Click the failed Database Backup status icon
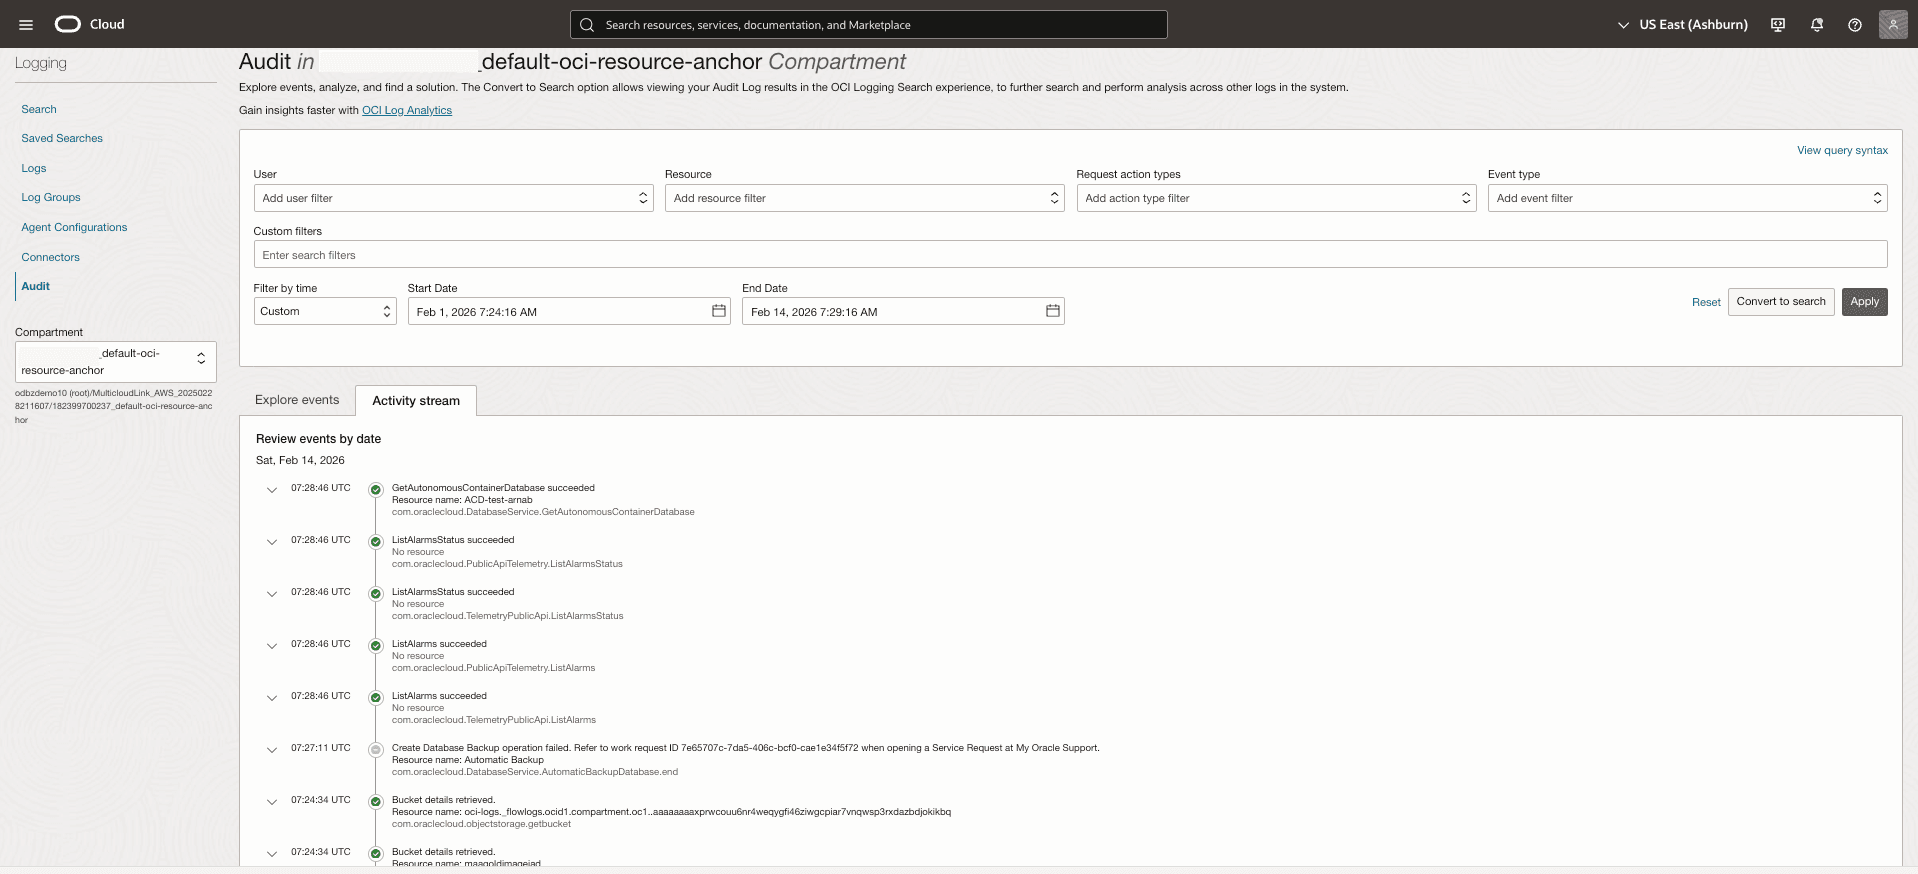The image size is (1918, 874). point(376,750)
